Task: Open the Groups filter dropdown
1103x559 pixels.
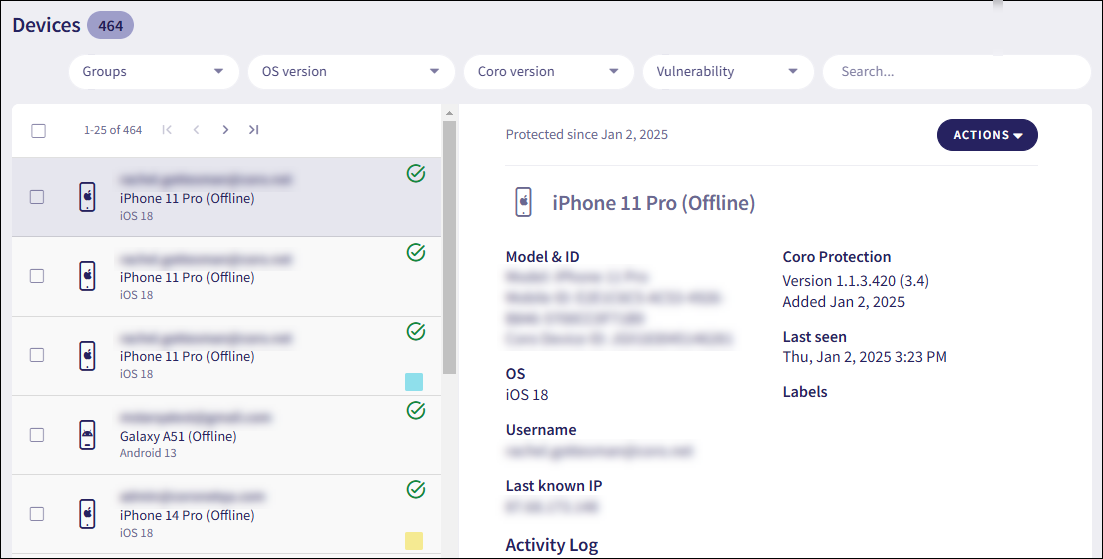Action: [x=153, y=72]
